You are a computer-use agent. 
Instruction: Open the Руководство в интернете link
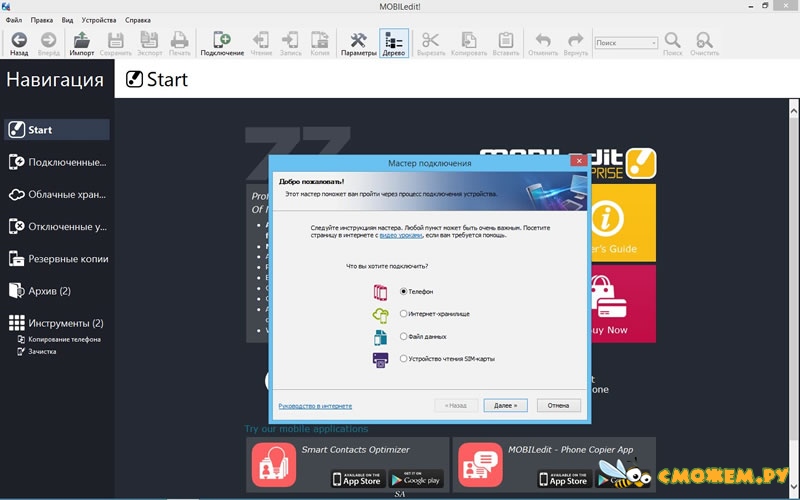tap(315, 406)
